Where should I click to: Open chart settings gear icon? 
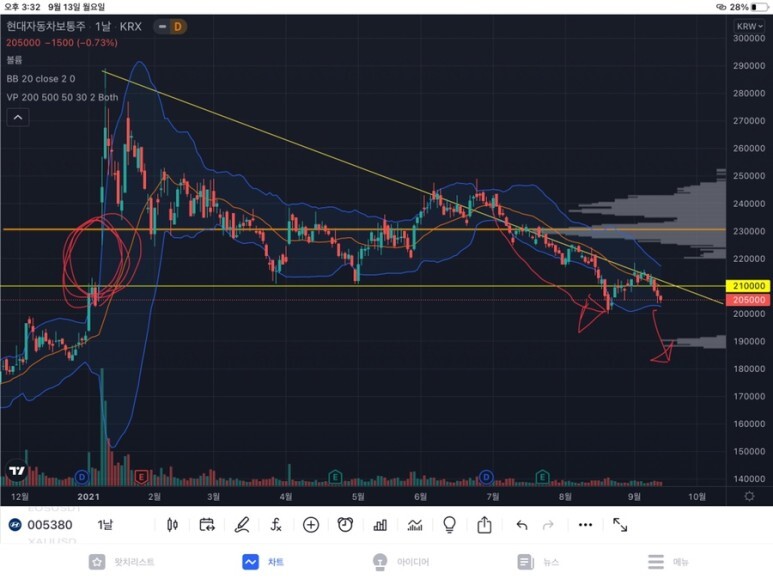pyautogui.click(x=749, y=496)
